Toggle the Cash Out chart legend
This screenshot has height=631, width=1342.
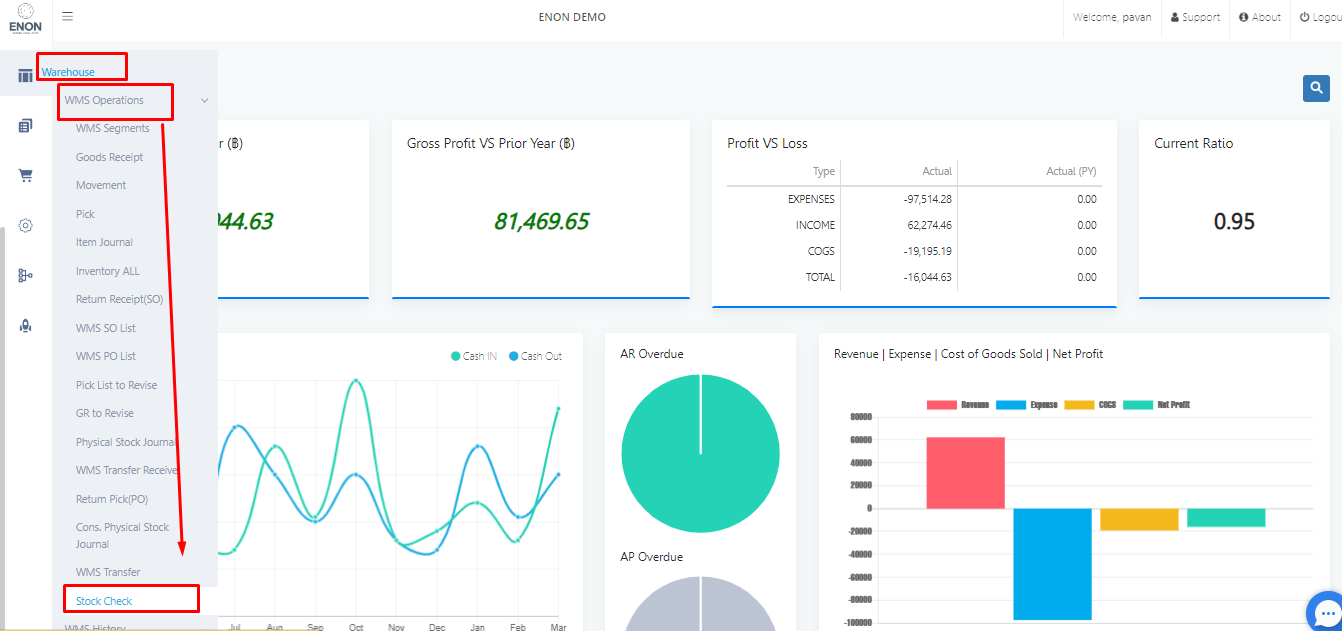535,356
